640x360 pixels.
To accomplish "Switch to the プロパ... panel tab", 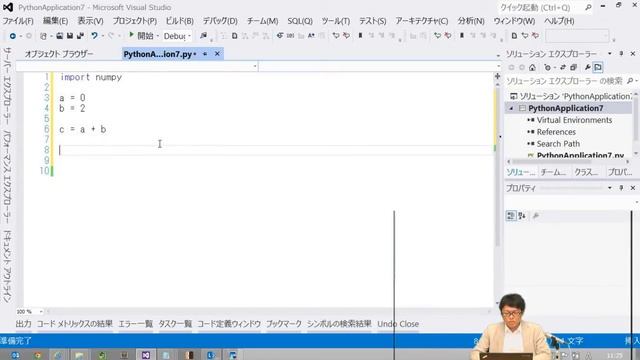I will [x=620, y=172].
